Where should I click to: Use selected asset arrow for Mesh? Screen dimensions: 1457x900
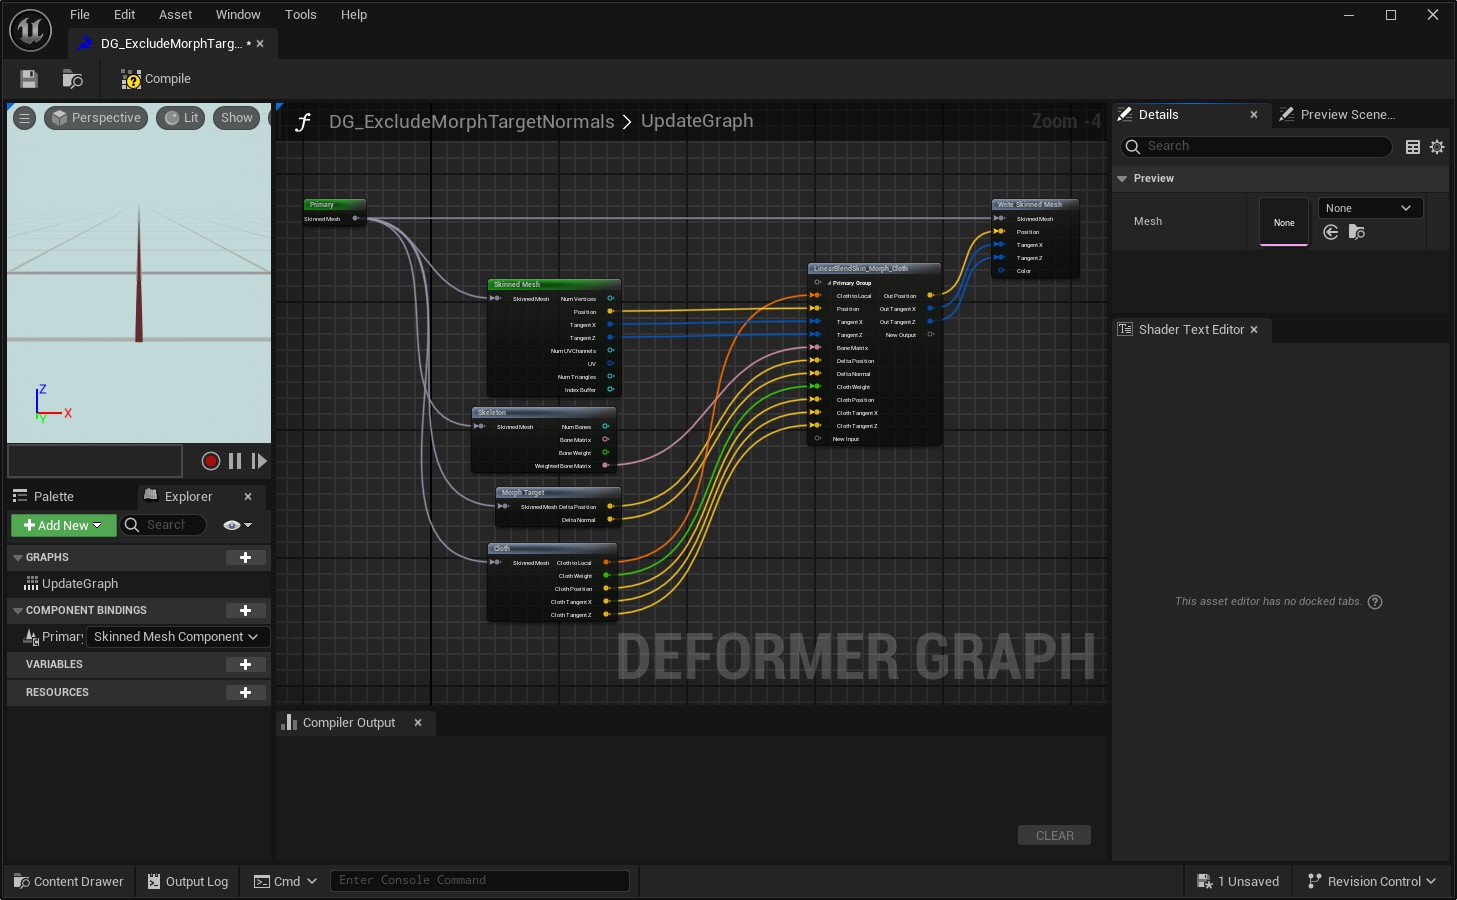(x=1331, y=232)
